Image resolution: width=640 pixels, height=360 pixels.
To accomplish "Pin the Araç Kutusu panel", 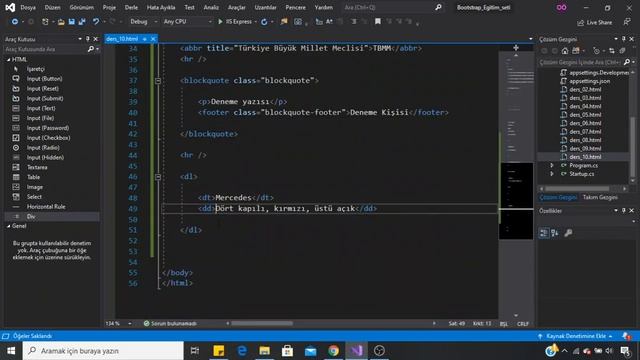I will [x=87, y=39].
